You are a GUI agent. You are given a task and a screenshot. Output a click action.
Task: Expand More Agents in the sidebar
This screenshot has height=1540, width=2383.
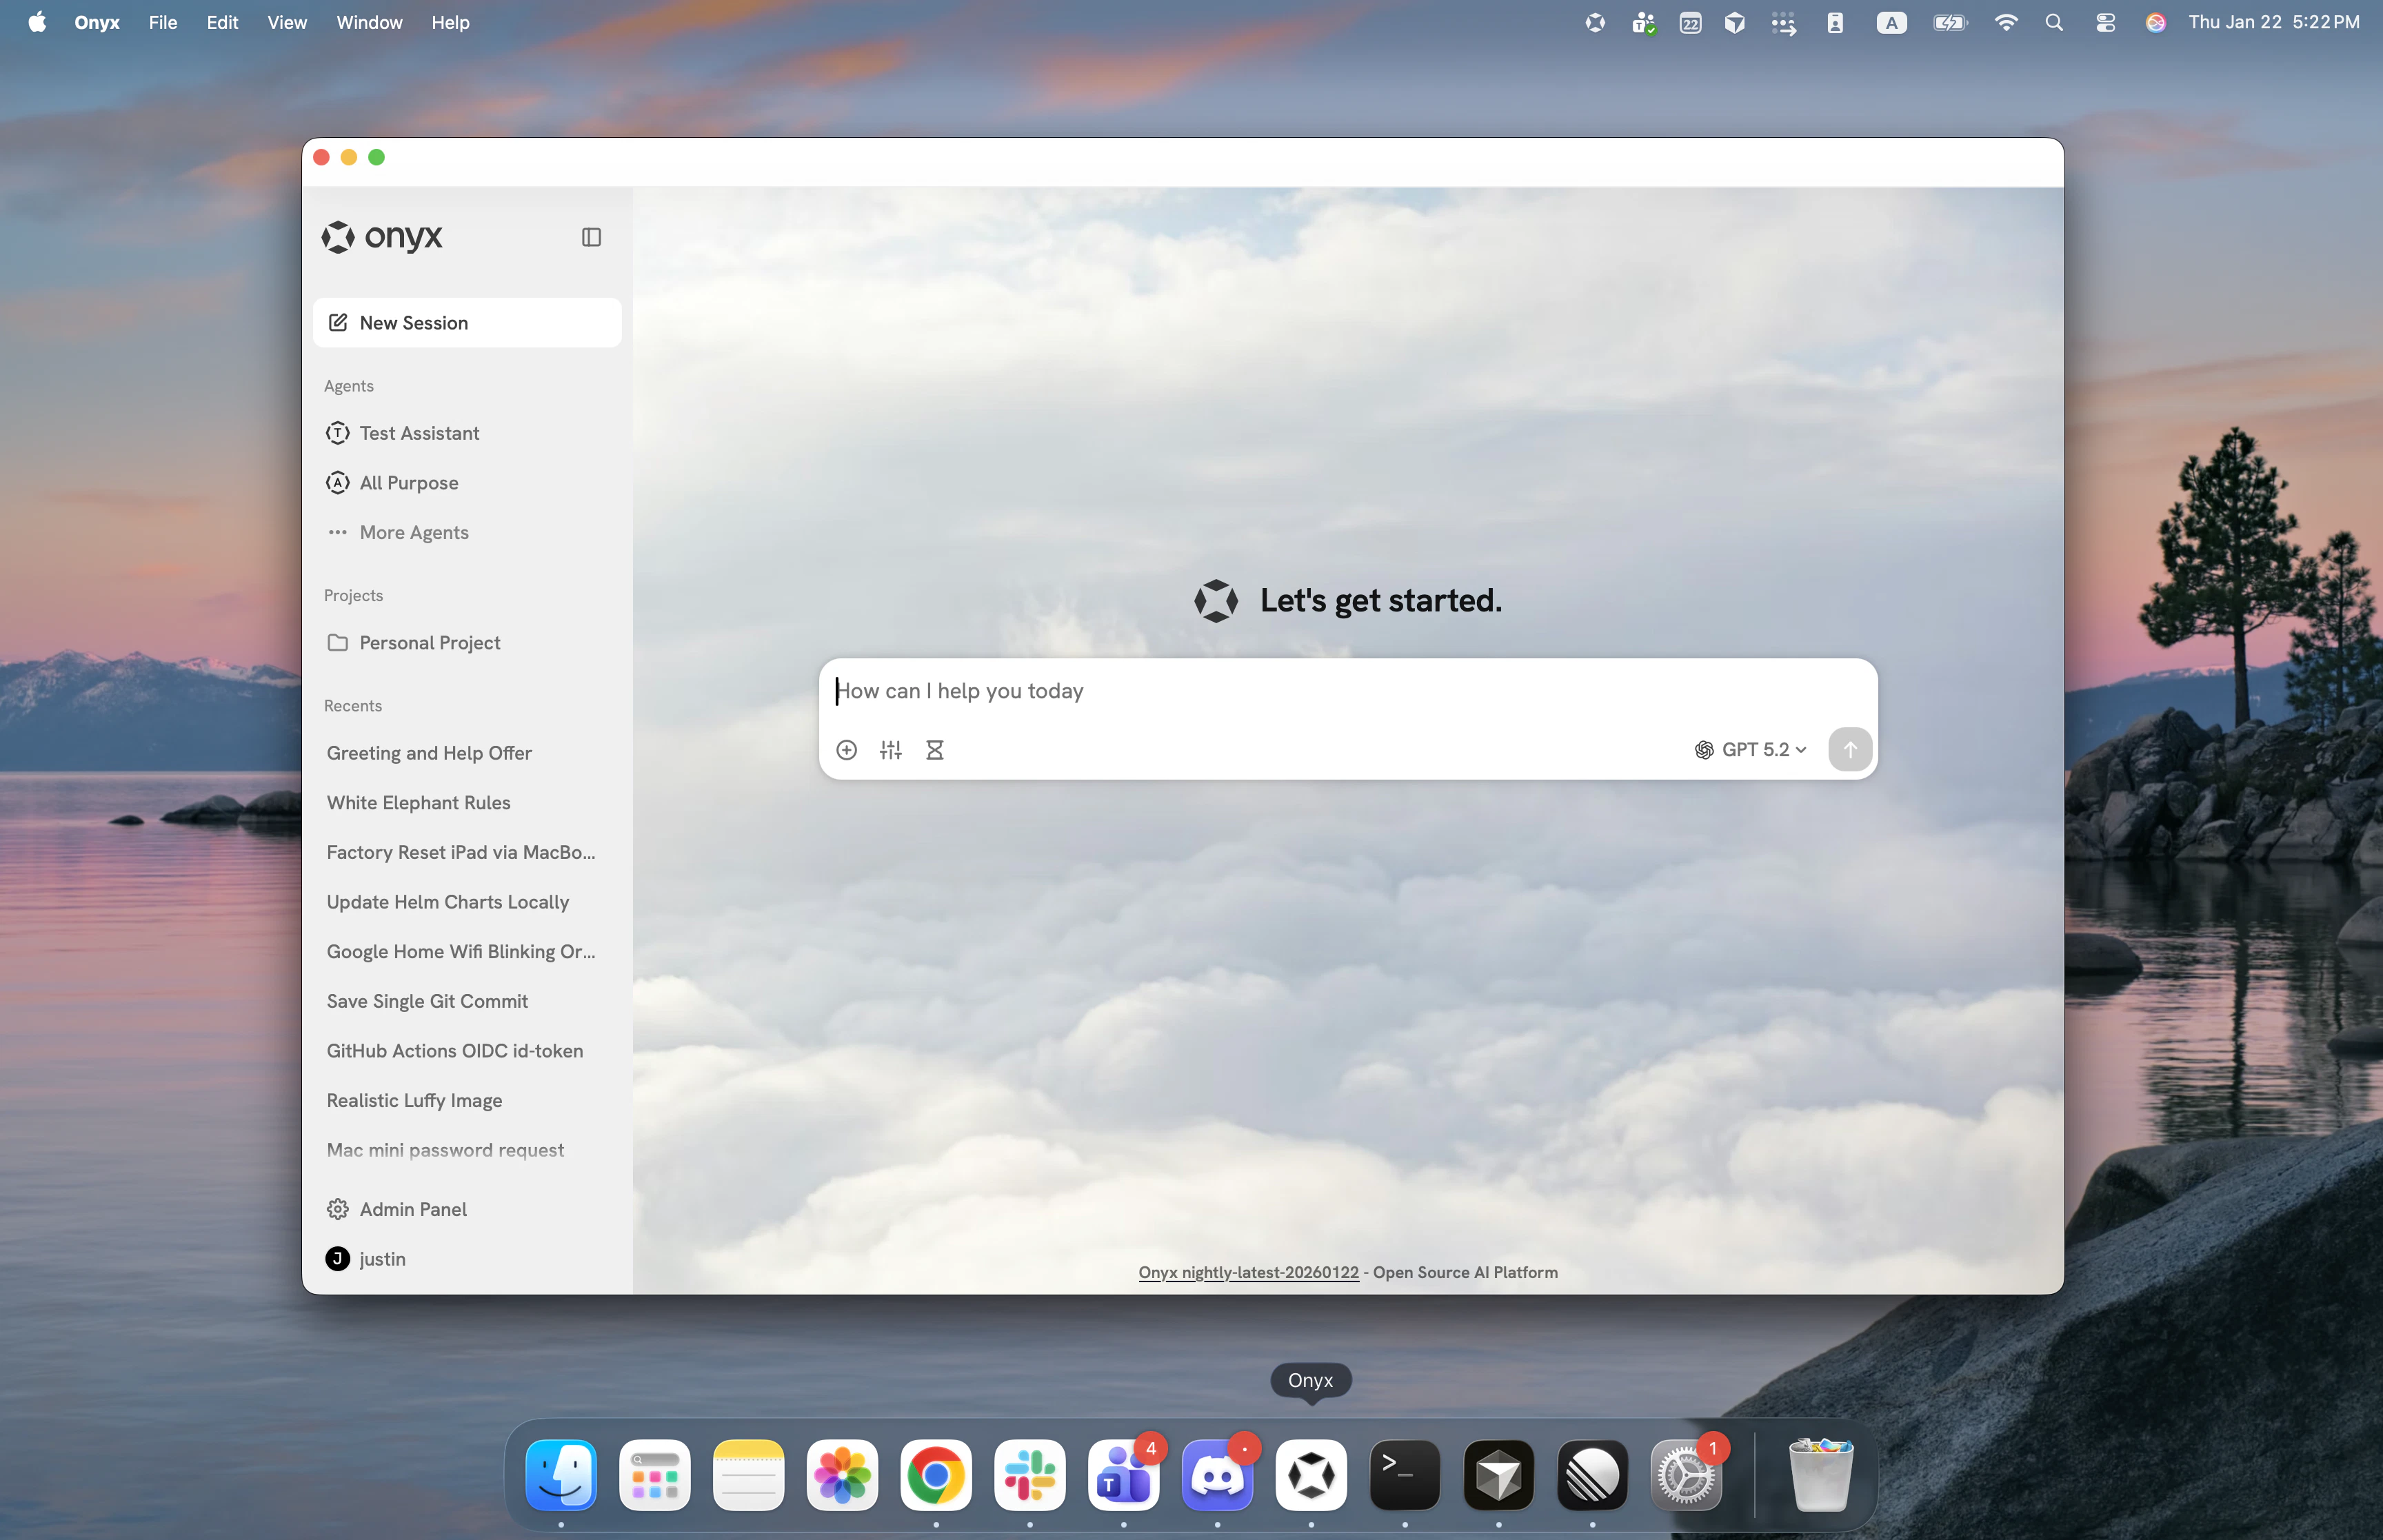coord(414,532)
